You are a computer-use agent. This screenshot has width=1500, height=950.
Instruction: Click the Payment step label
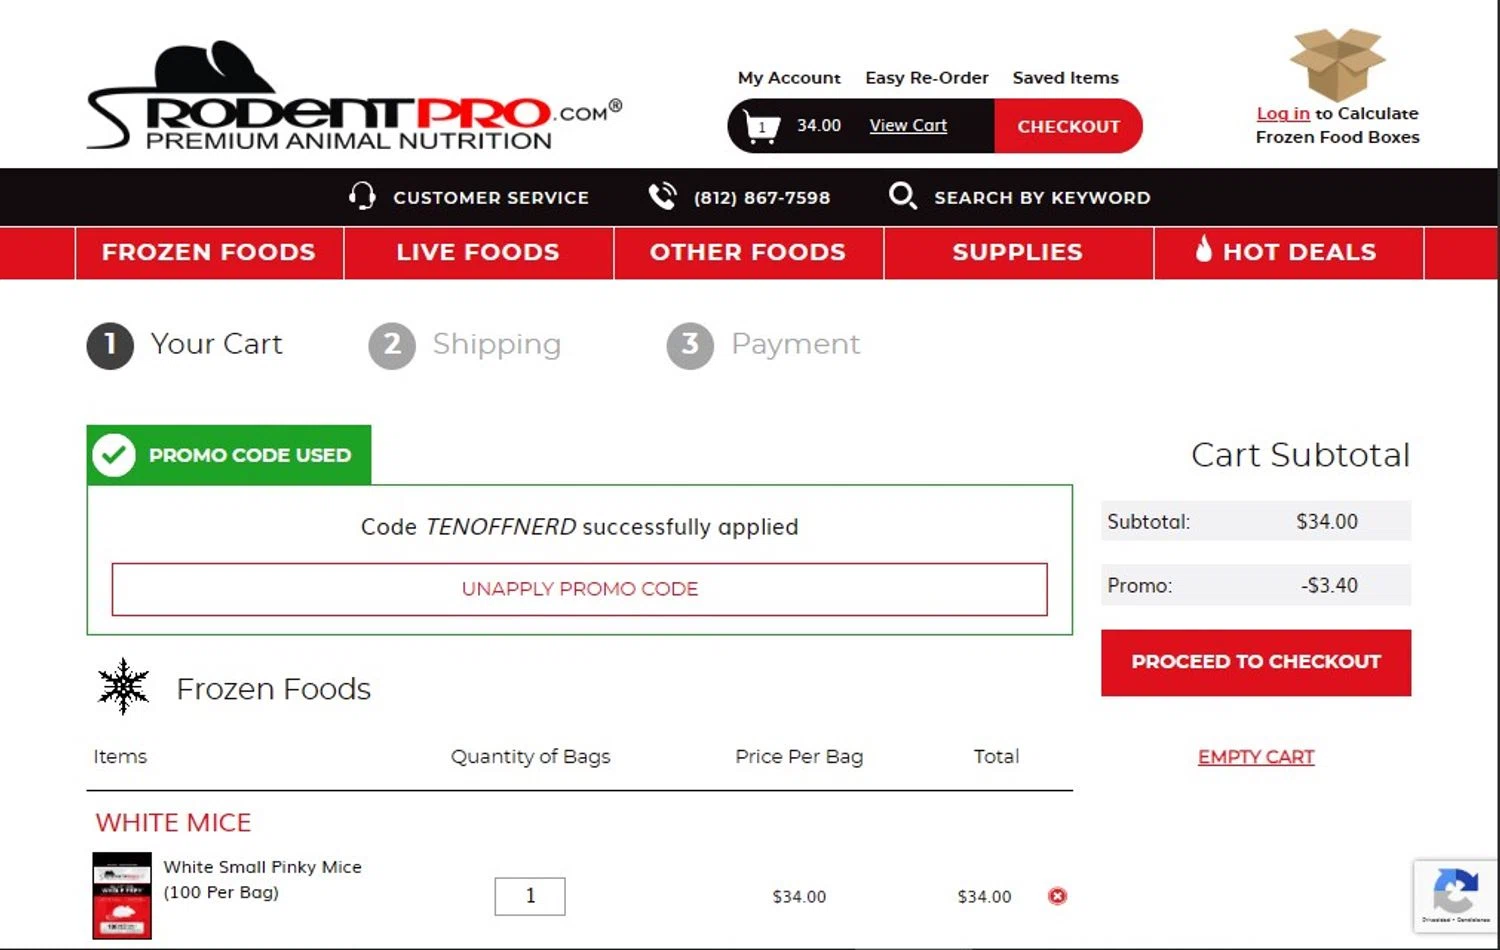pyautogui.click(x=796, y=344)
